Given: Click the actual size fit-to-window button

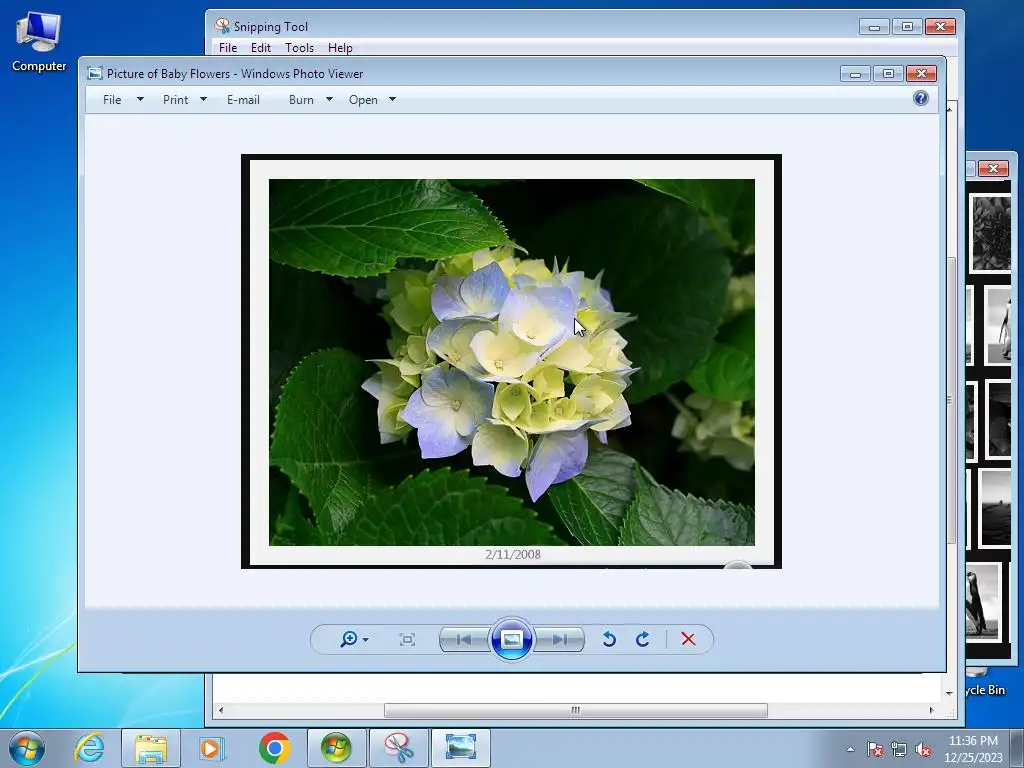Looking at the screenshot, I should pyautogui.click(x=407, y=639).
